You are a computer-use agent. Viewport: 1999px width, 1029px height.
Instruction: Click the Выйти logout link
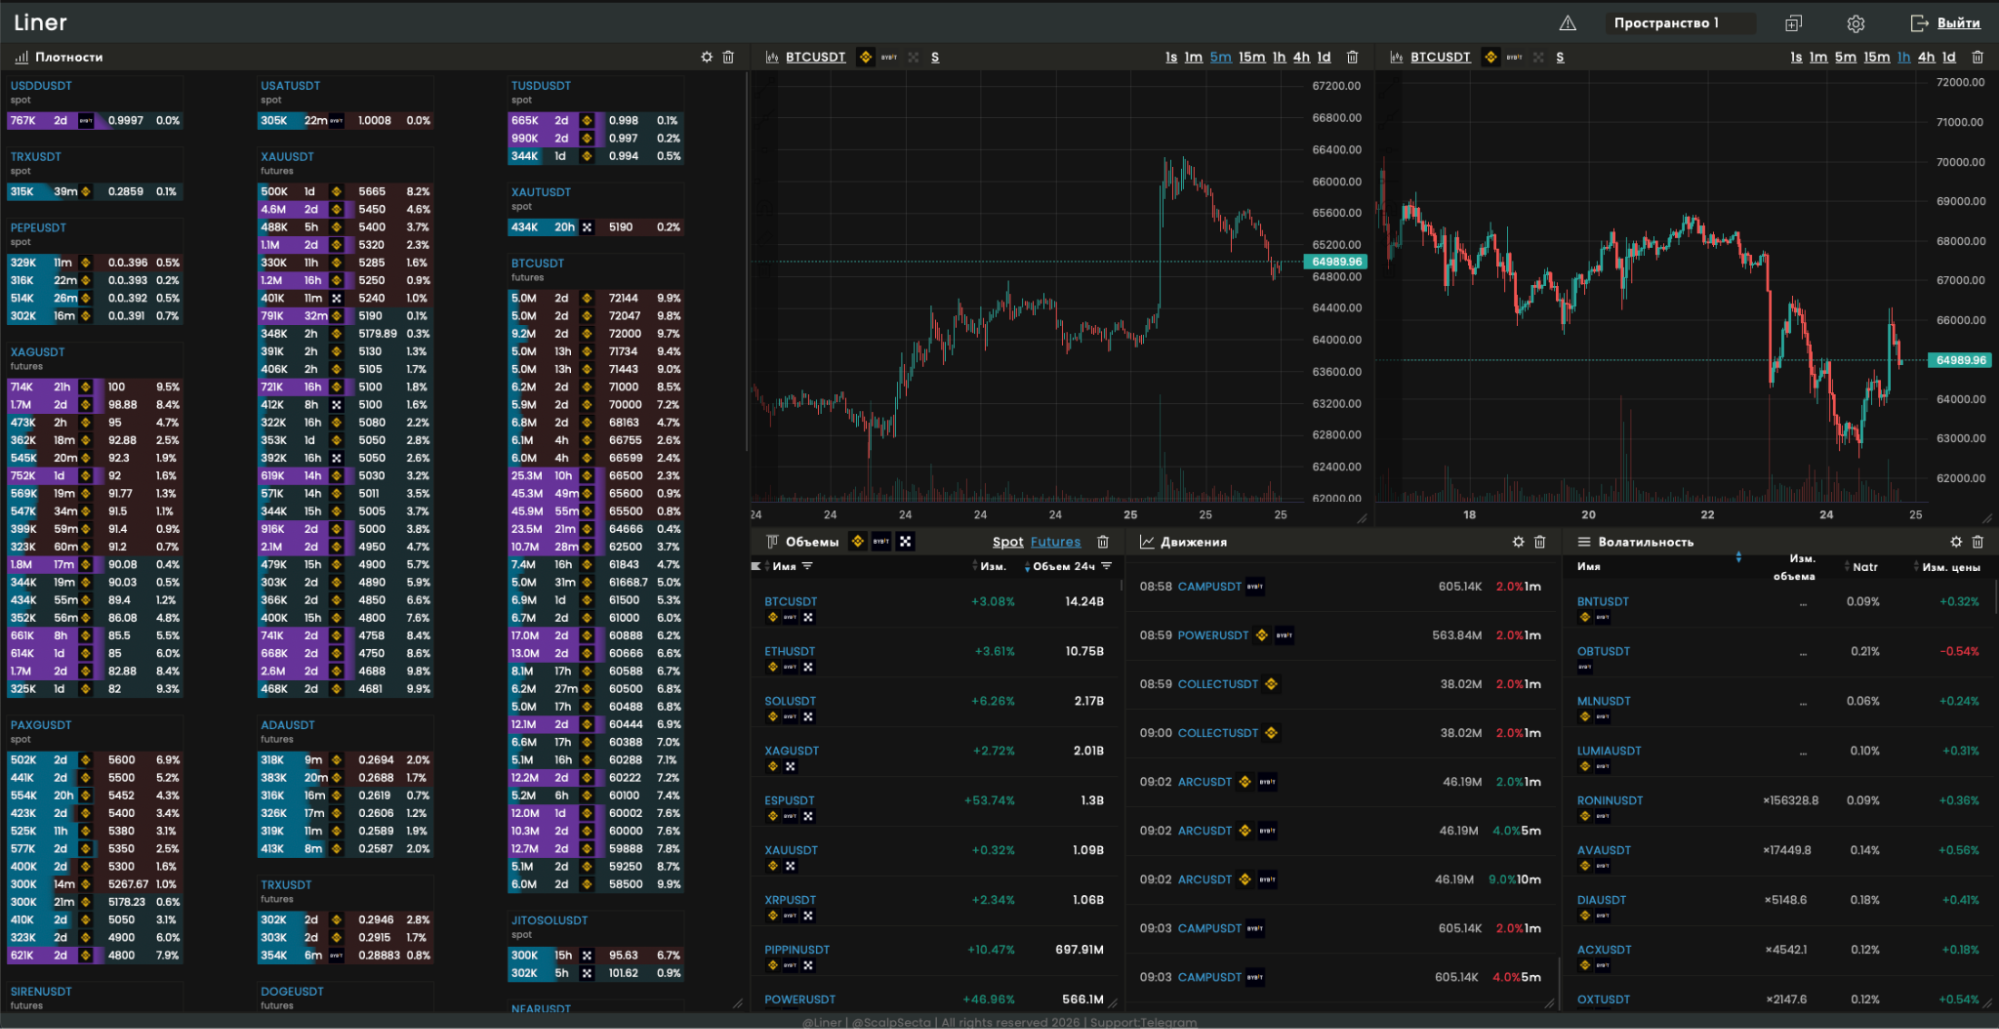pyautogui.click(x=1957, y=23)
